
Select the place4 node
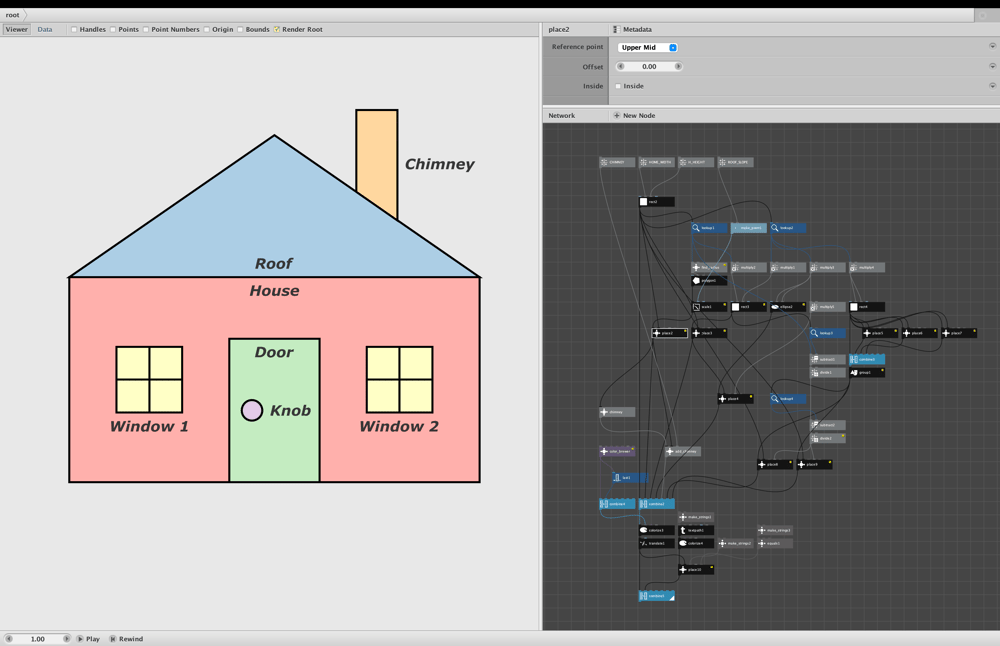[x=735, y=399]
